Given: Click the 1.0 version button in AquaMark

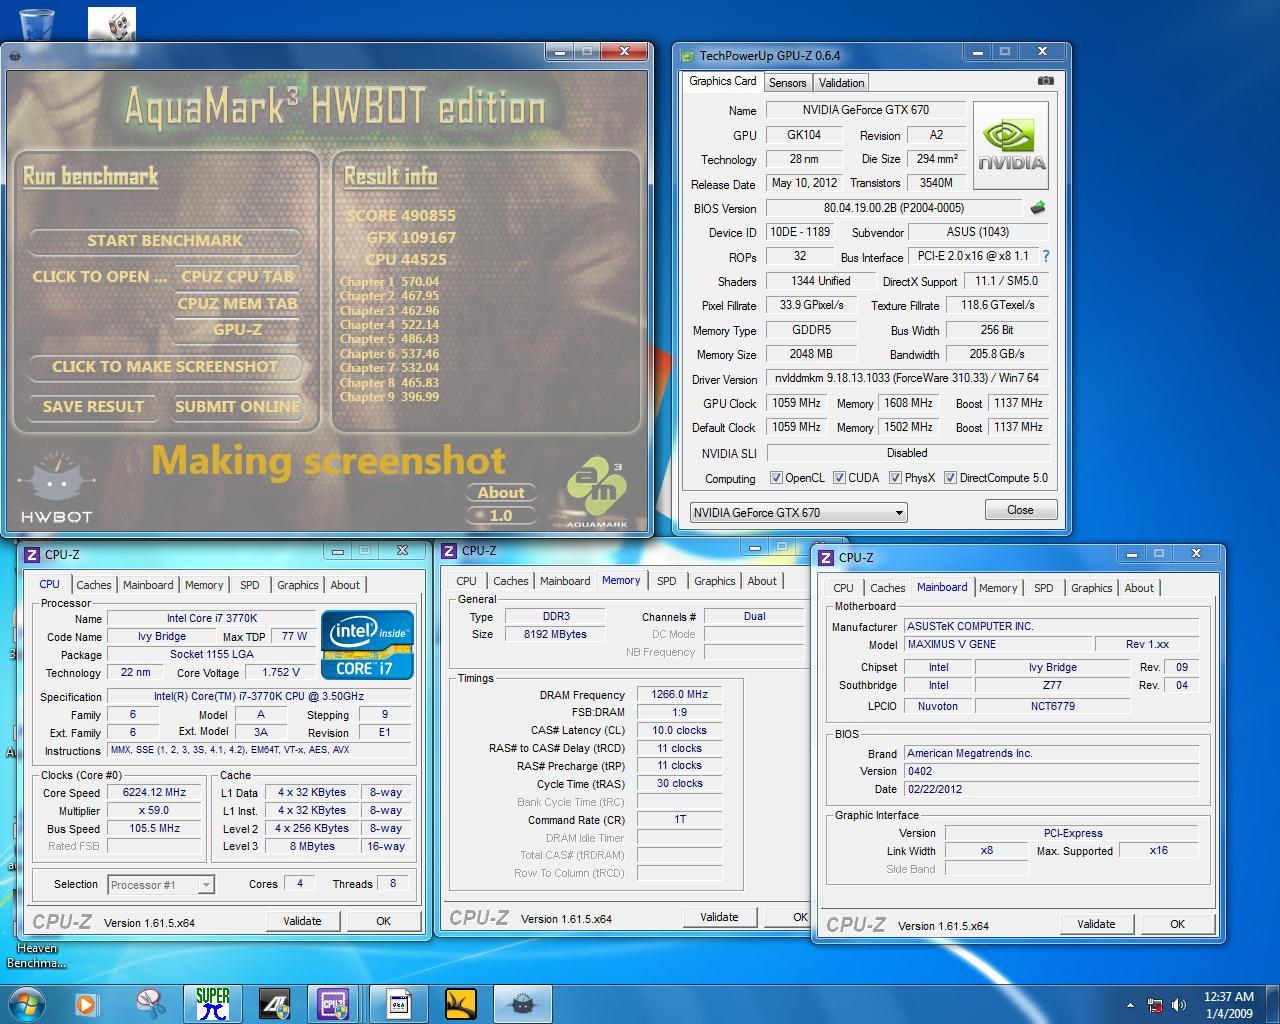Looking at the screenshot, I should click(501, 516).
